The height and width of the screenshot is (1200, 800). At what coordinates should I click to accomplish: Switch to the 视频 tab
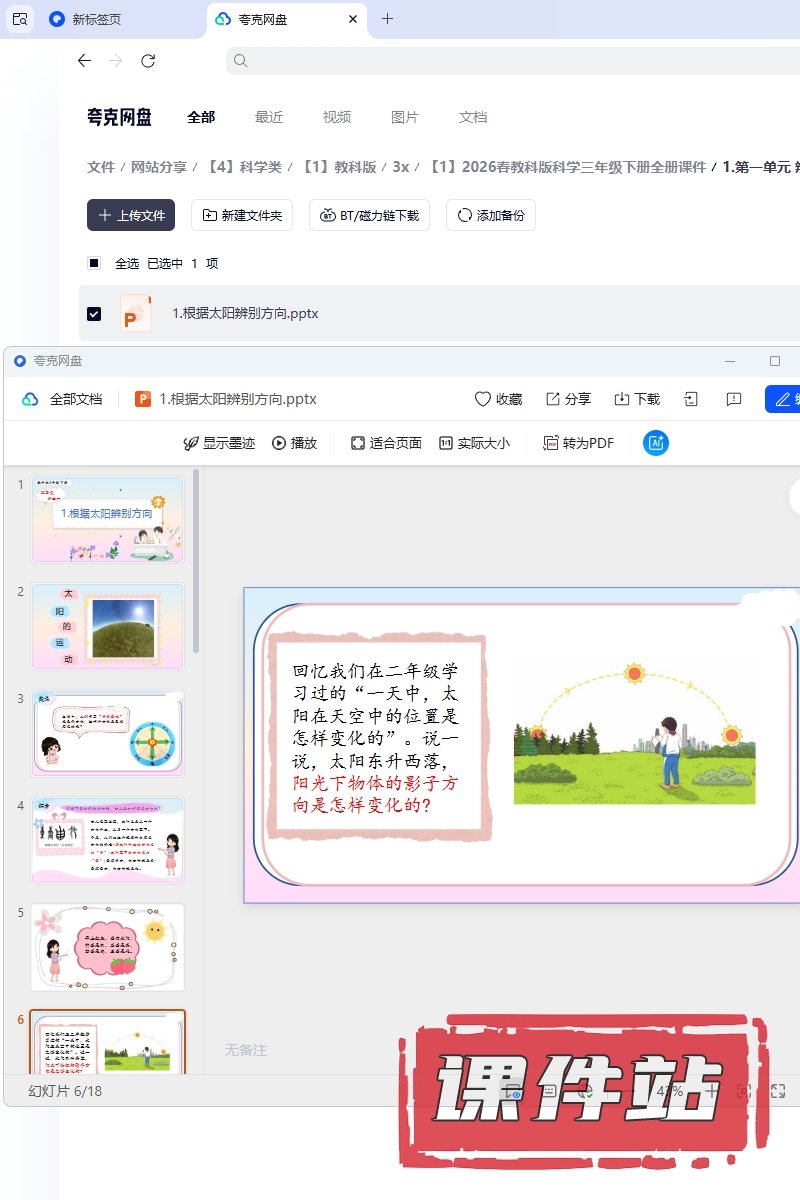pos(337,117)
